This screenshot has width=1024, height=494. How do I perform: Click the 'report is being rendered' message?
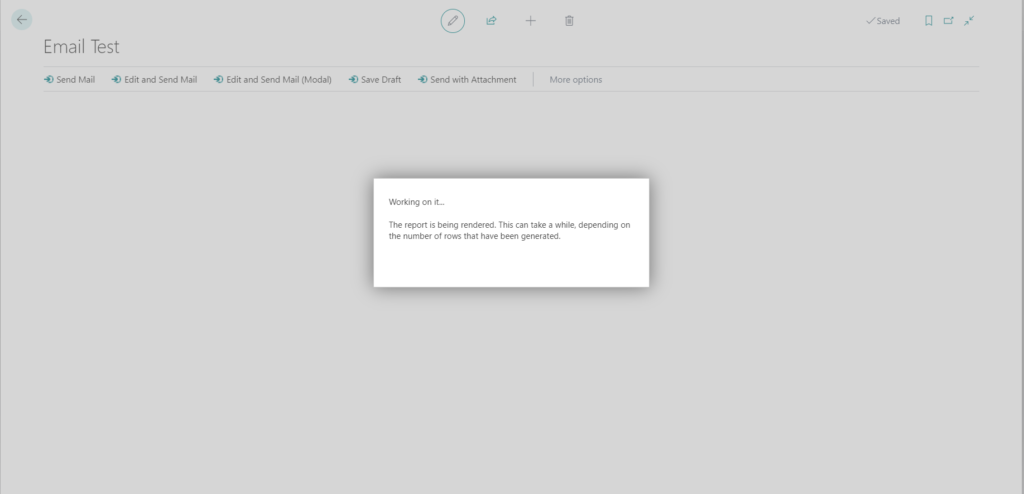(x=509, y=230)
